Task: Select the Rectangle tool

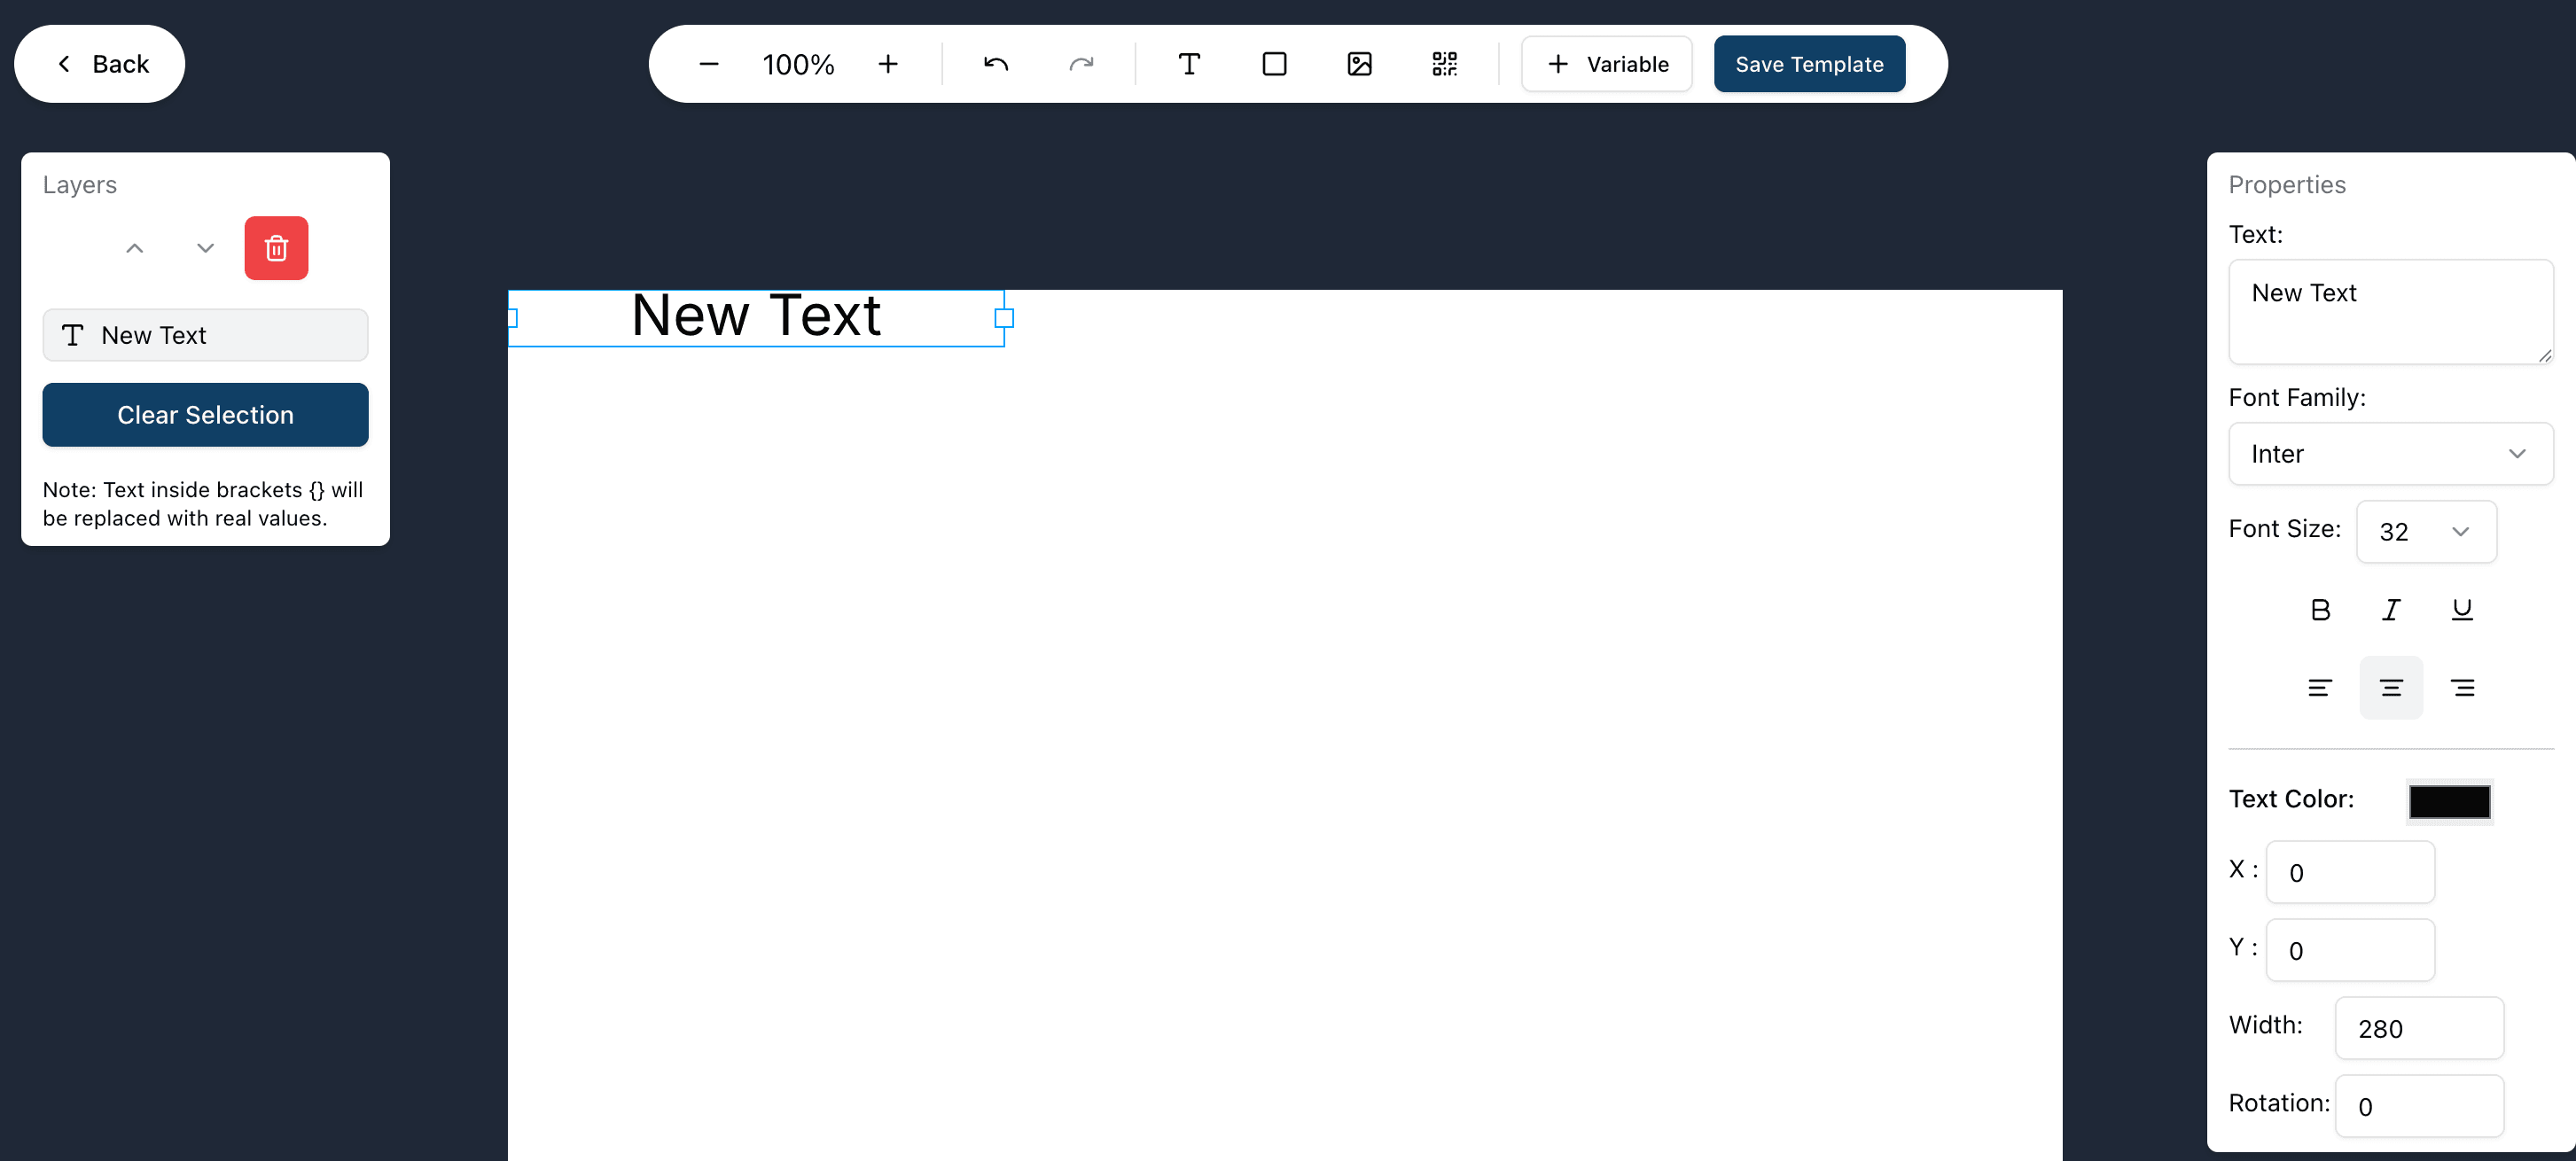Action: (1274, 63)
